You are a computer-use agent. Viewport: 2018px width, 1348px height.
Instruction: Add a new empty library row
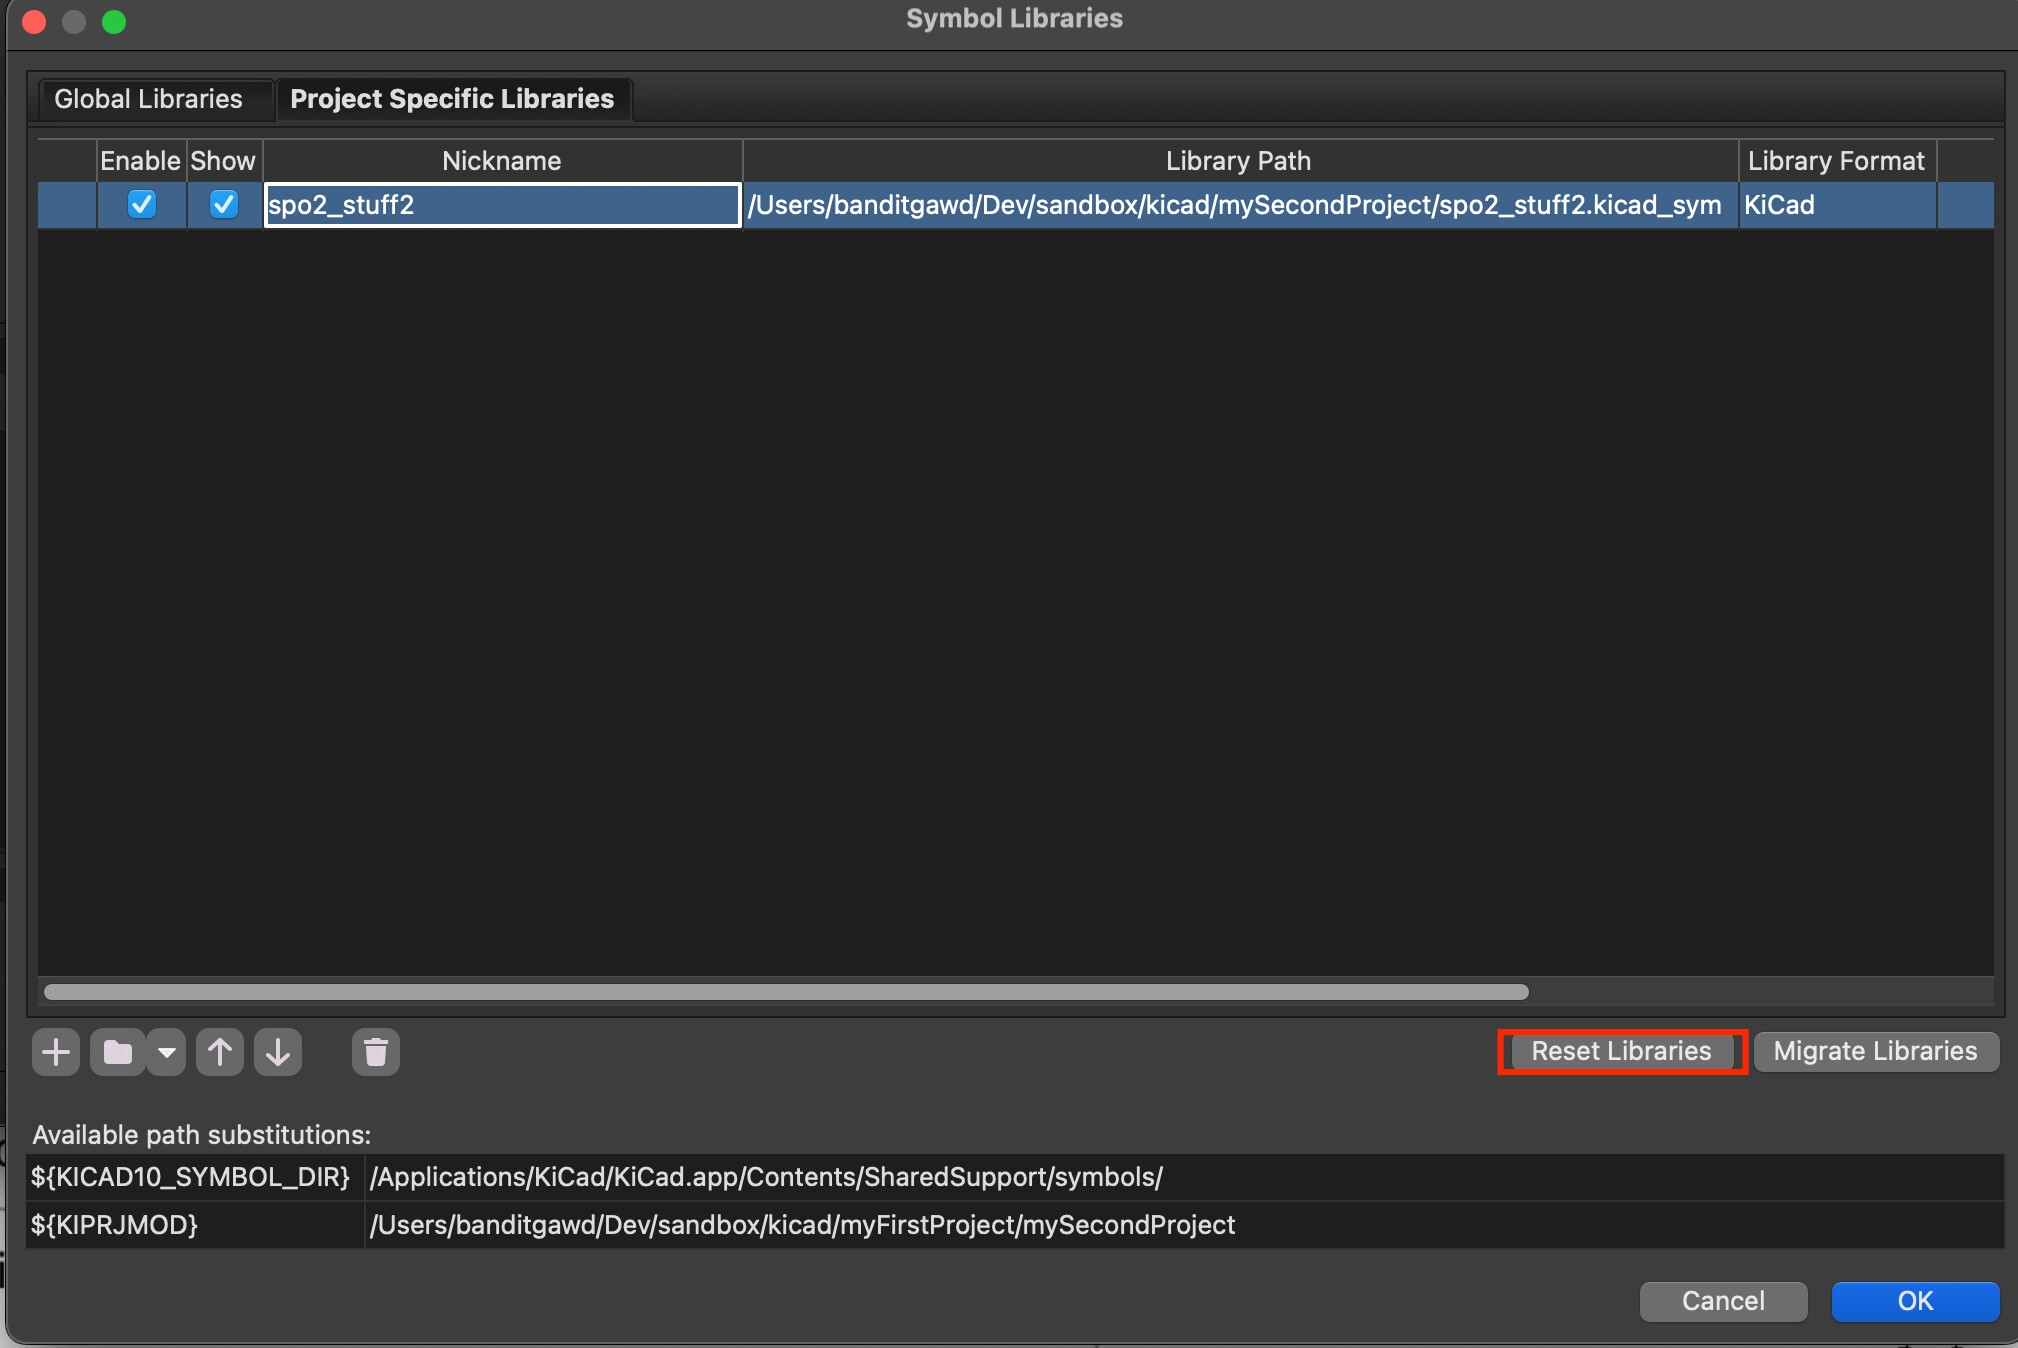56,1052
